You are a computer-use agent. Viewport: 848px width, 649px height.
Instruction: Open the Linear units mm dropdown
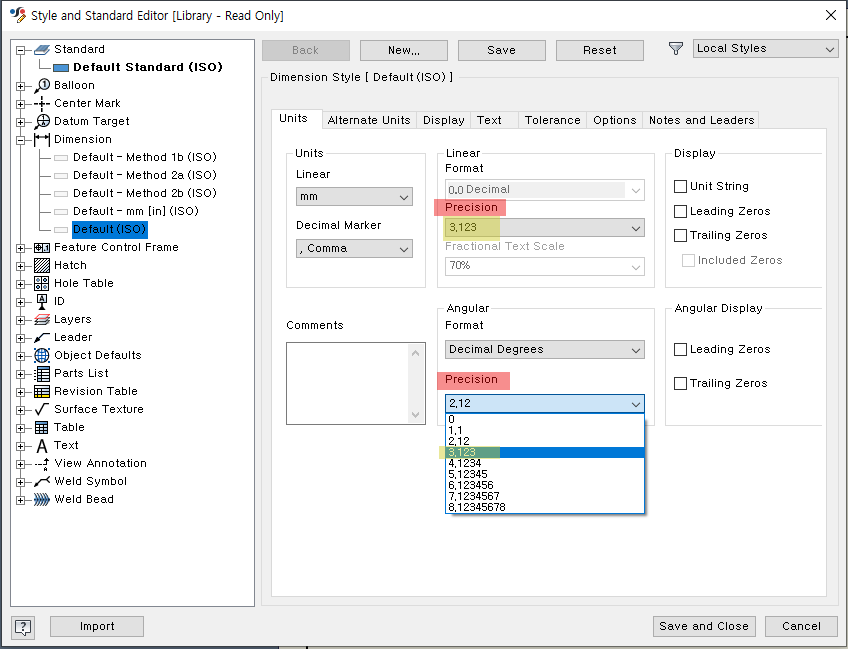354,197
